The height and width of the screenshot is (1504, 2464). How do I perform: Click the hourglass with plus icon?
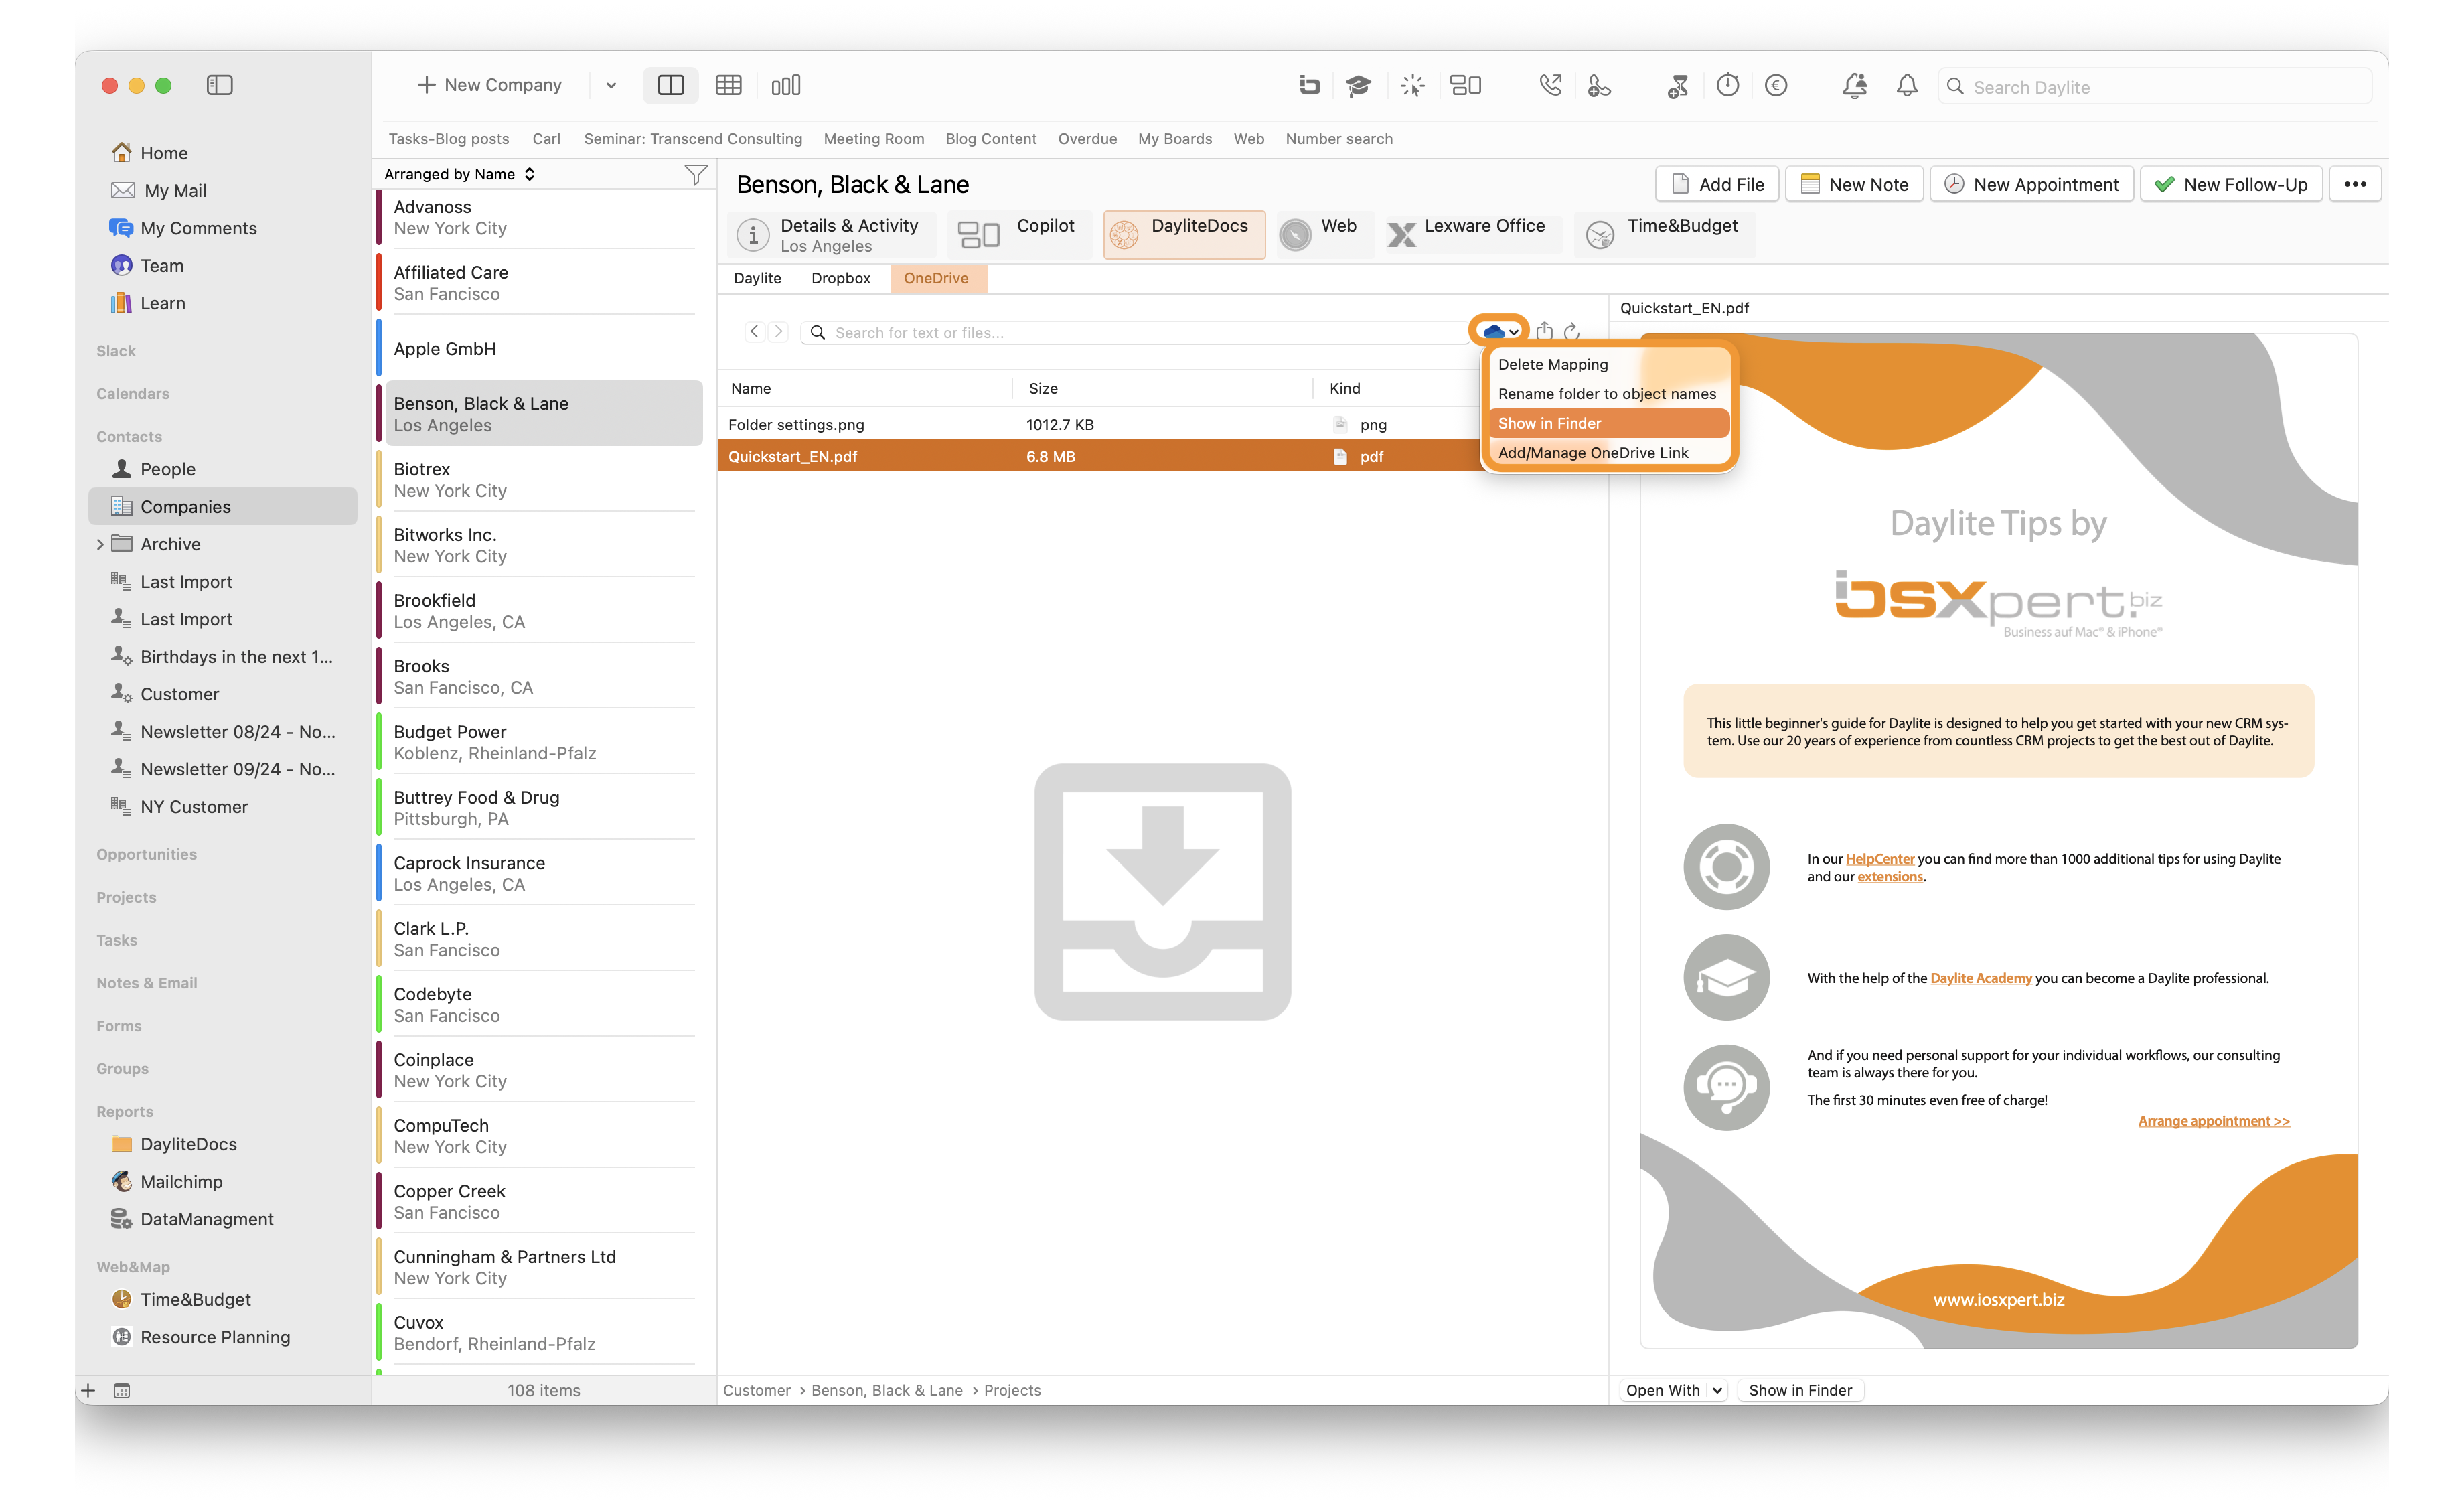pos(1677,86)
